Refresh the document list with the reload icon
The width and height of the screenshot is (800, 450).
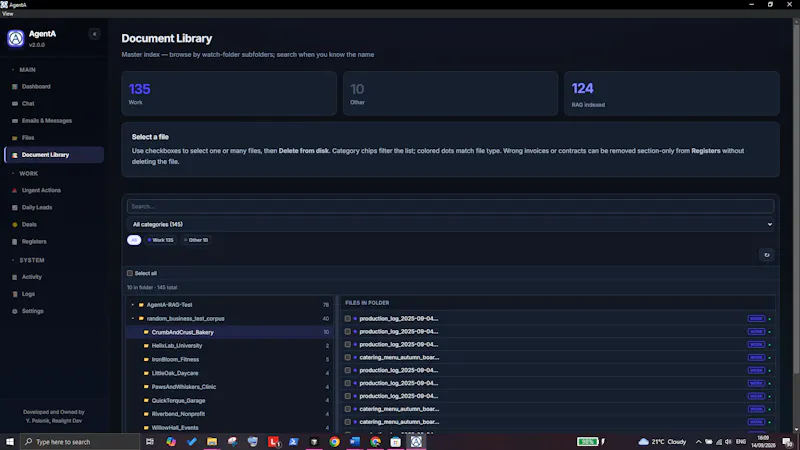pos(766,255)
